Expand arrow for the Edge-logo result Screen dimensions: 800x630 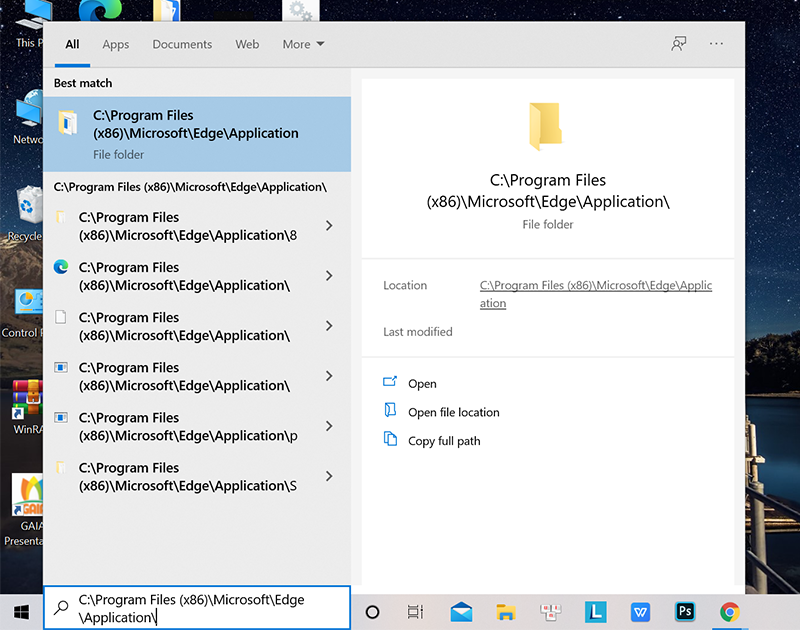[x=329, y=276]
